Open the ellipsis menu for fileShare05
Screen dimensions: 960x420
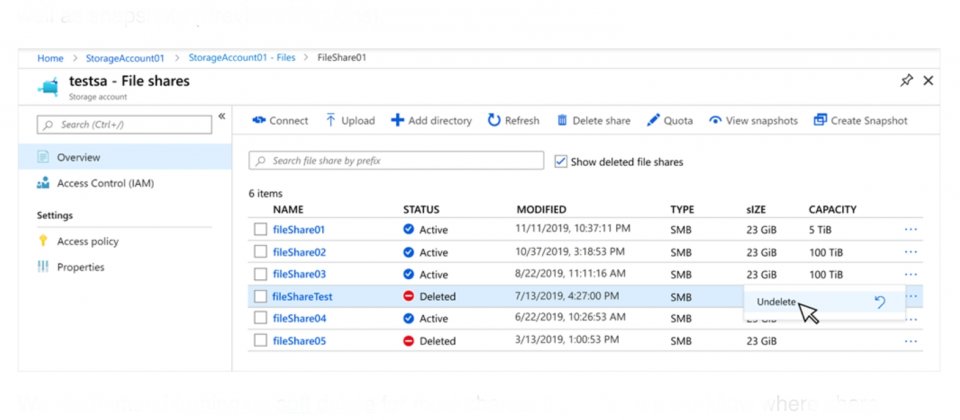coord(910,341)
